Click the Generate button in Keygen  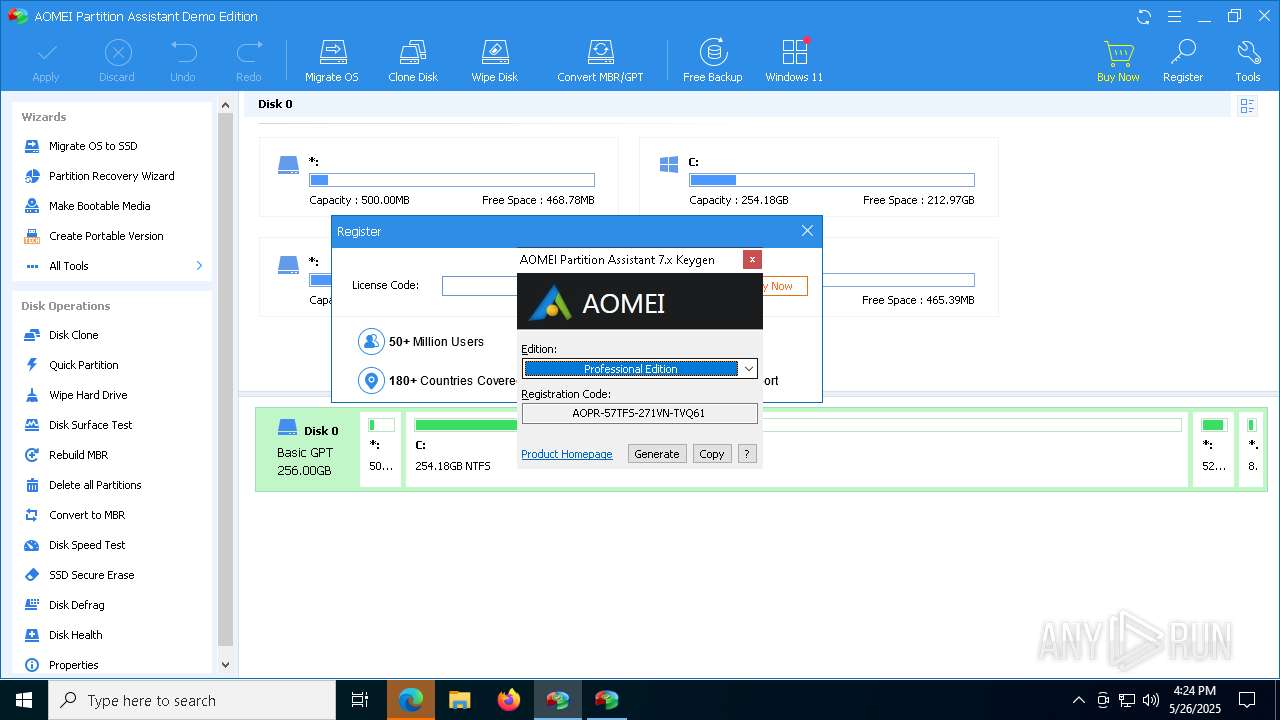tap(657, 454)
